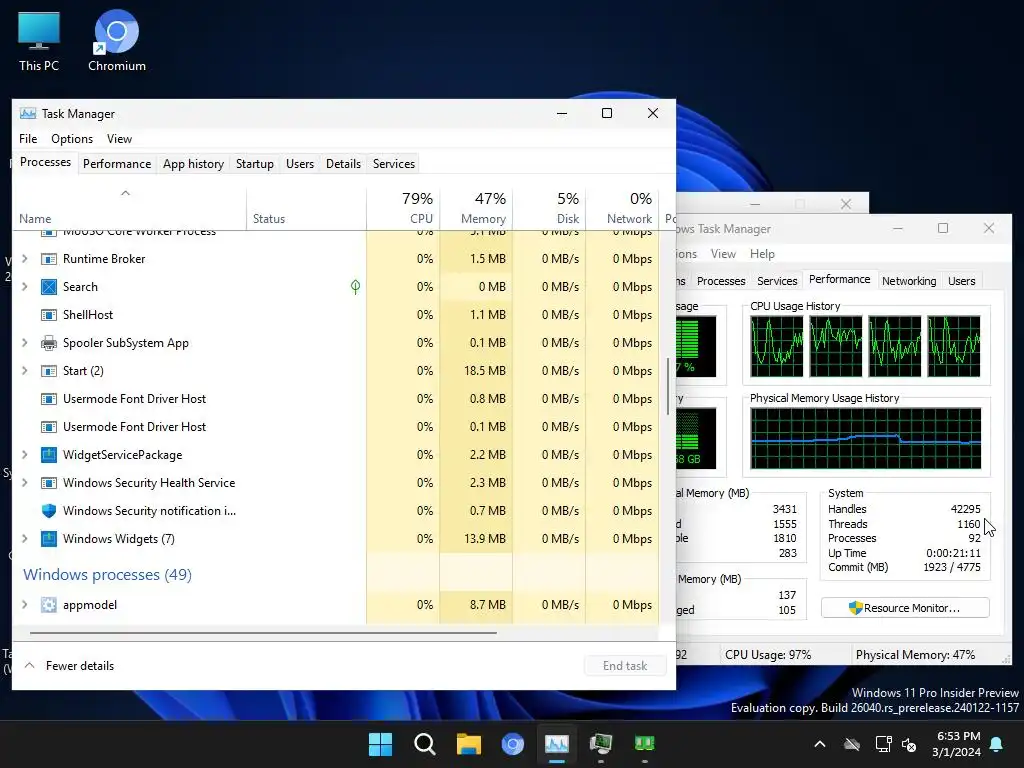
Task: Click the notification bell in system tray
Action: pyautogui.click(x=997, y=744)
